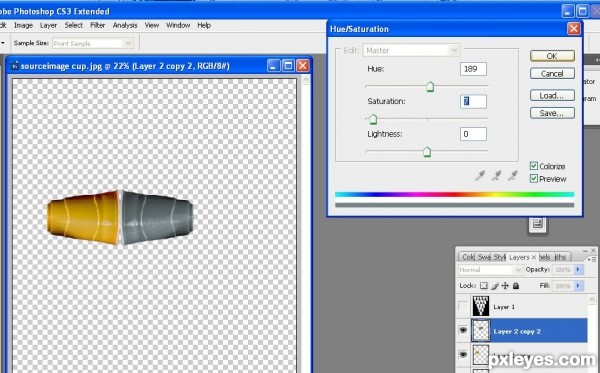This screenshot has height=373, width=600.
Task: Select the subtract-from-sample eyedropper
Action: coord(512,176)
